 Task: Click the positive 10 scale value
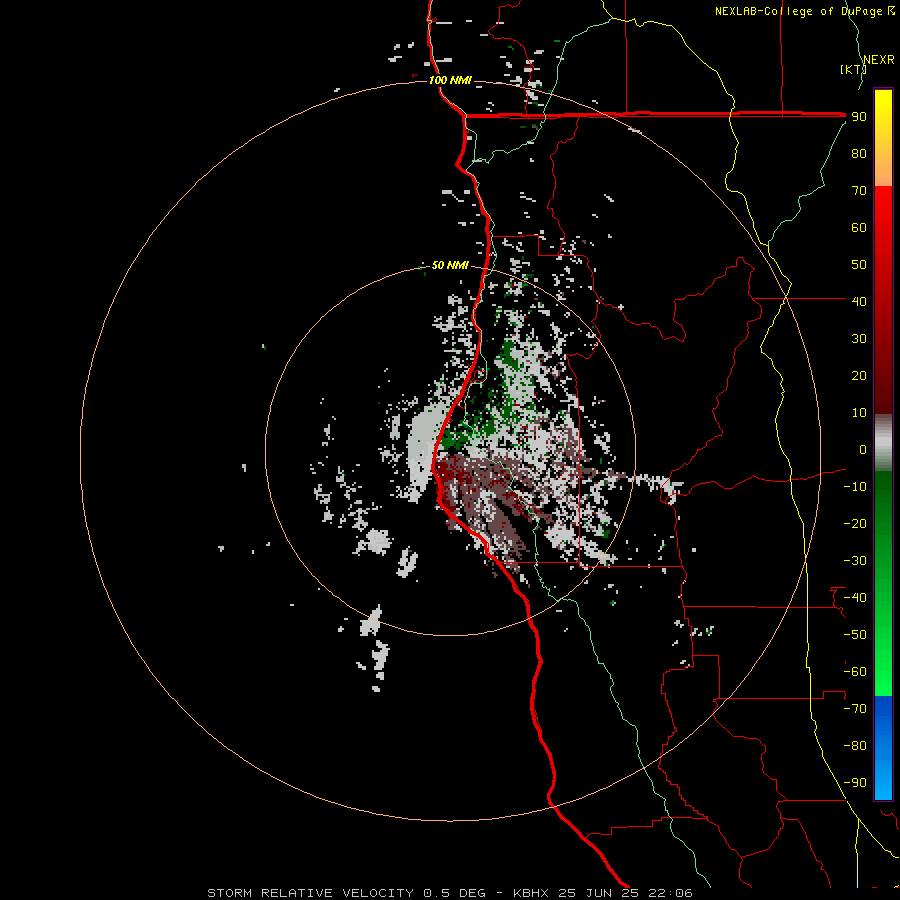point(859,413)
